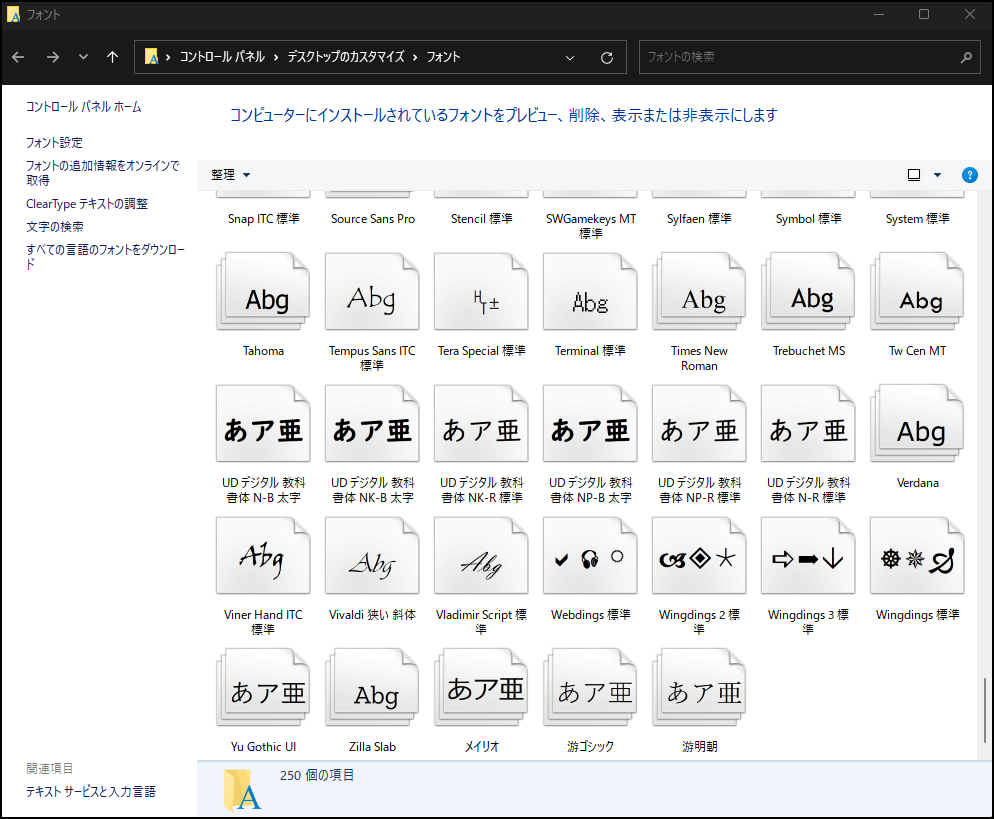The height and width of the screenshot is (819, 994).
Task: Navigate to コントロール パネル breadcrumb
Action: 222,57
